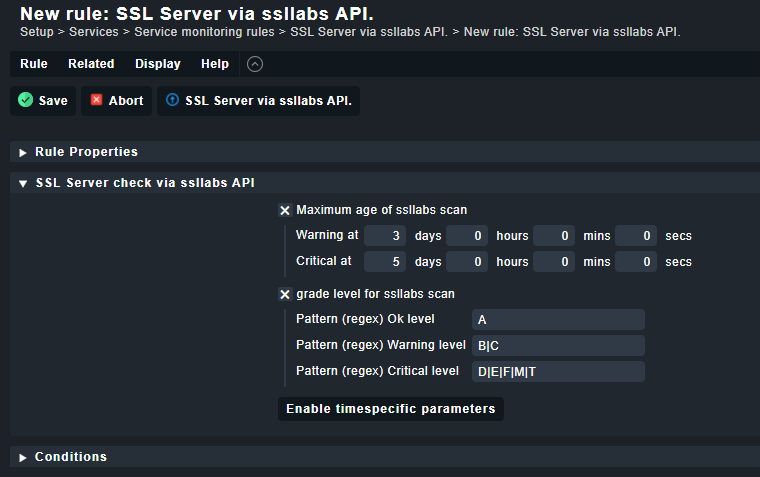Edit the Warning at secs field

[636, 236]
